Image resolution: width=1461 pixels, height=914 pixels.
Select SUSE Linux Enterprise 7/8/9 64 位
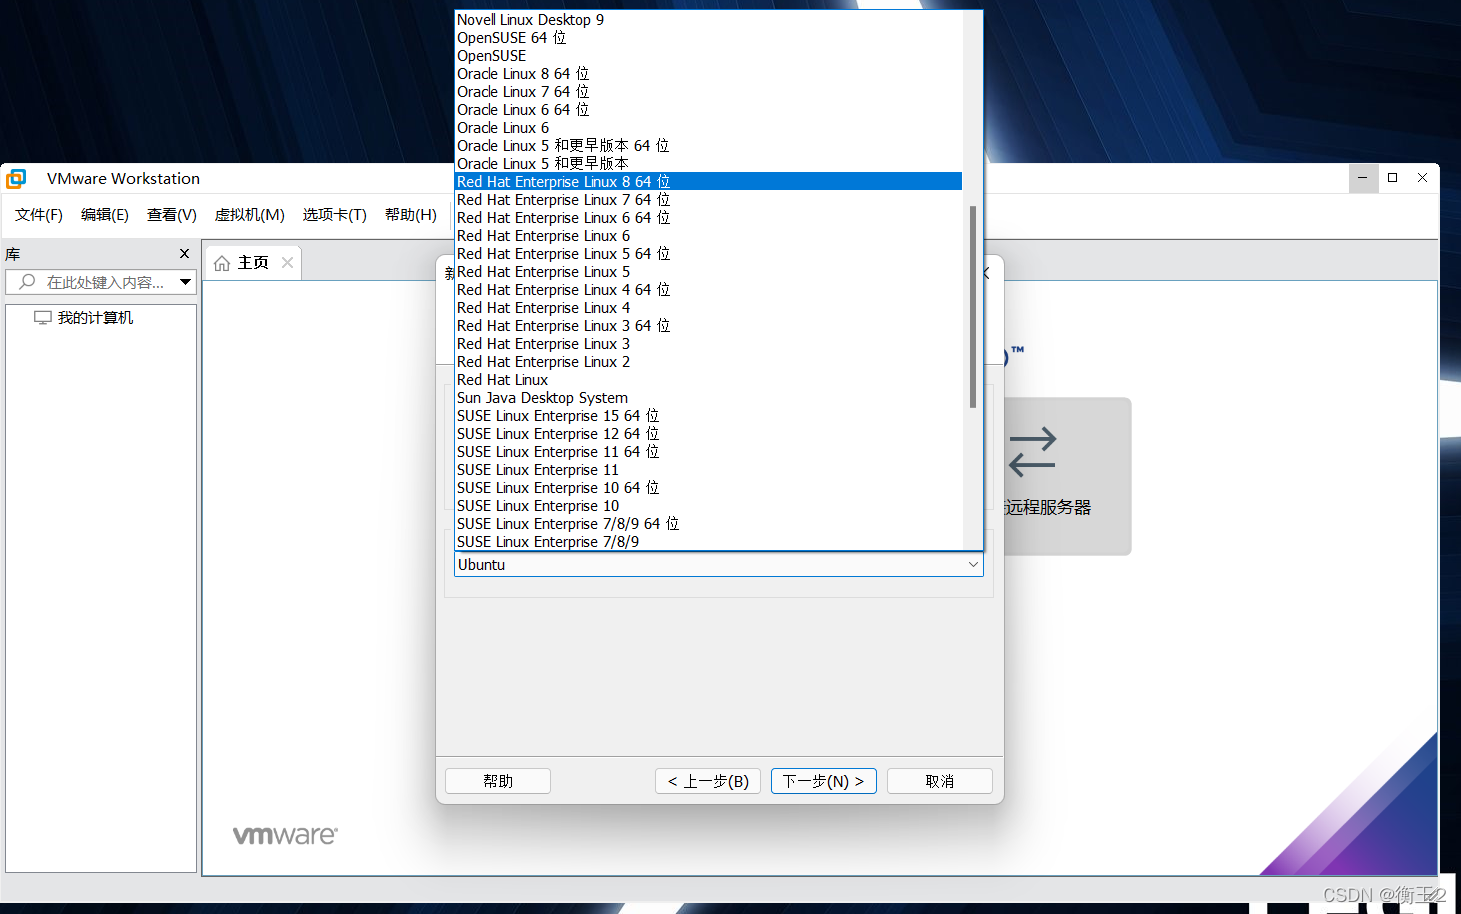click(x=708, y=524)
